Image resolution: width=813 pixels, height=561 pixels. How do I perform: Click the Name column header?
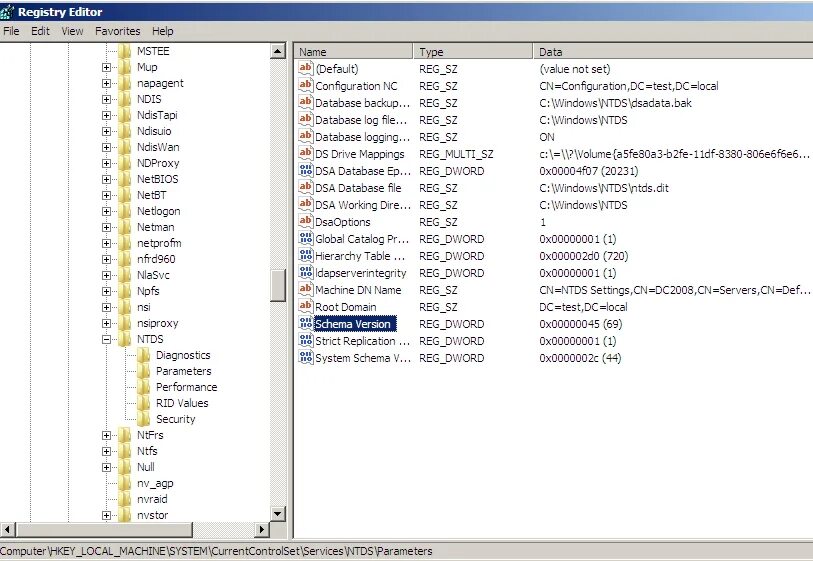pyautogui.click(x=354, y=52)
